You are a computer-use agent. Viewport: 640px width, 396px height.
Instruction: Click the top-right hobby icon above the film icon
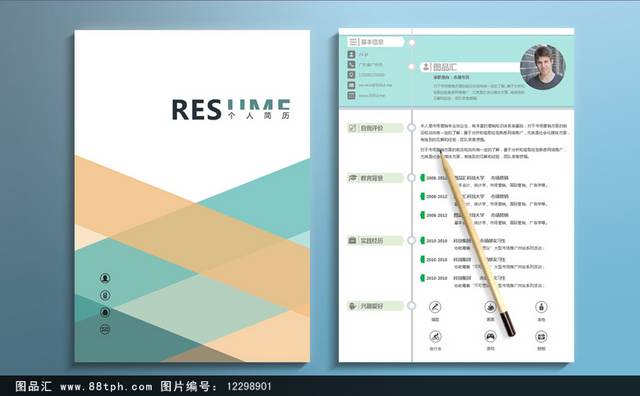coord(541,307)
